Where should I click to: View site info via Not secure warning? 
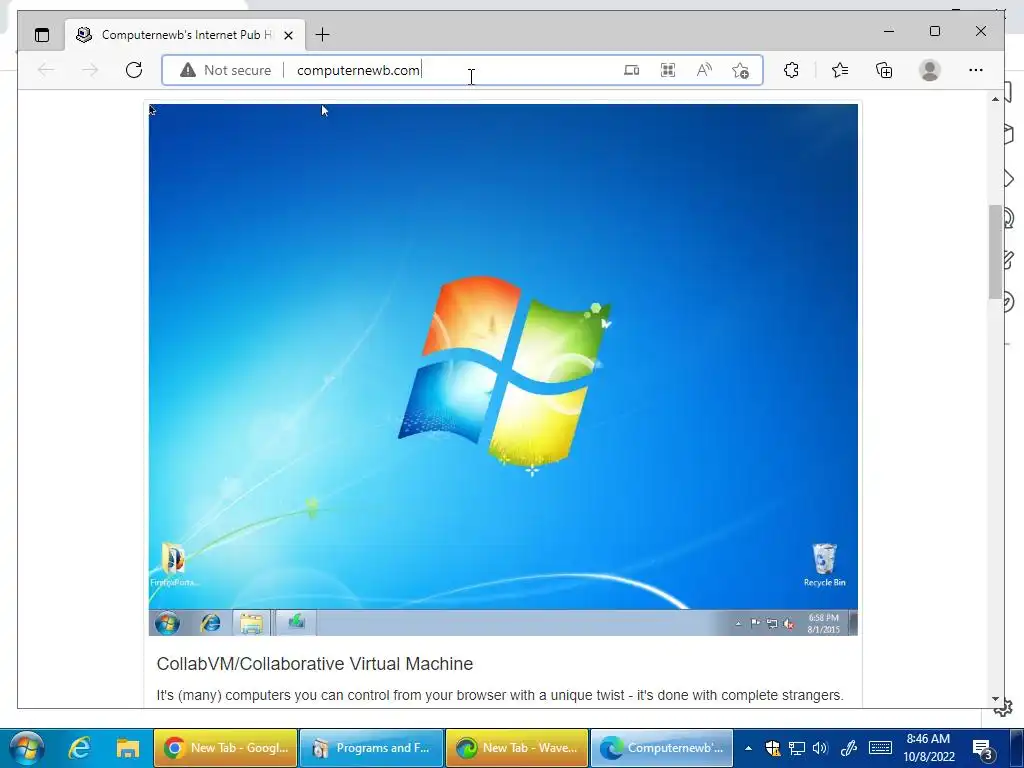click(226, 70)
